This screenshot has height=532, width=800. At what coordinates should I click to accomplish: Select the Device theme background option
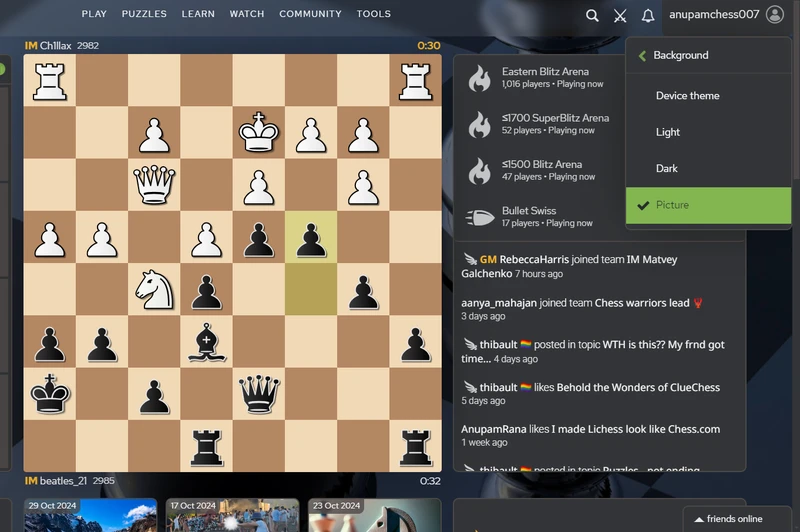tap(687, 96)
